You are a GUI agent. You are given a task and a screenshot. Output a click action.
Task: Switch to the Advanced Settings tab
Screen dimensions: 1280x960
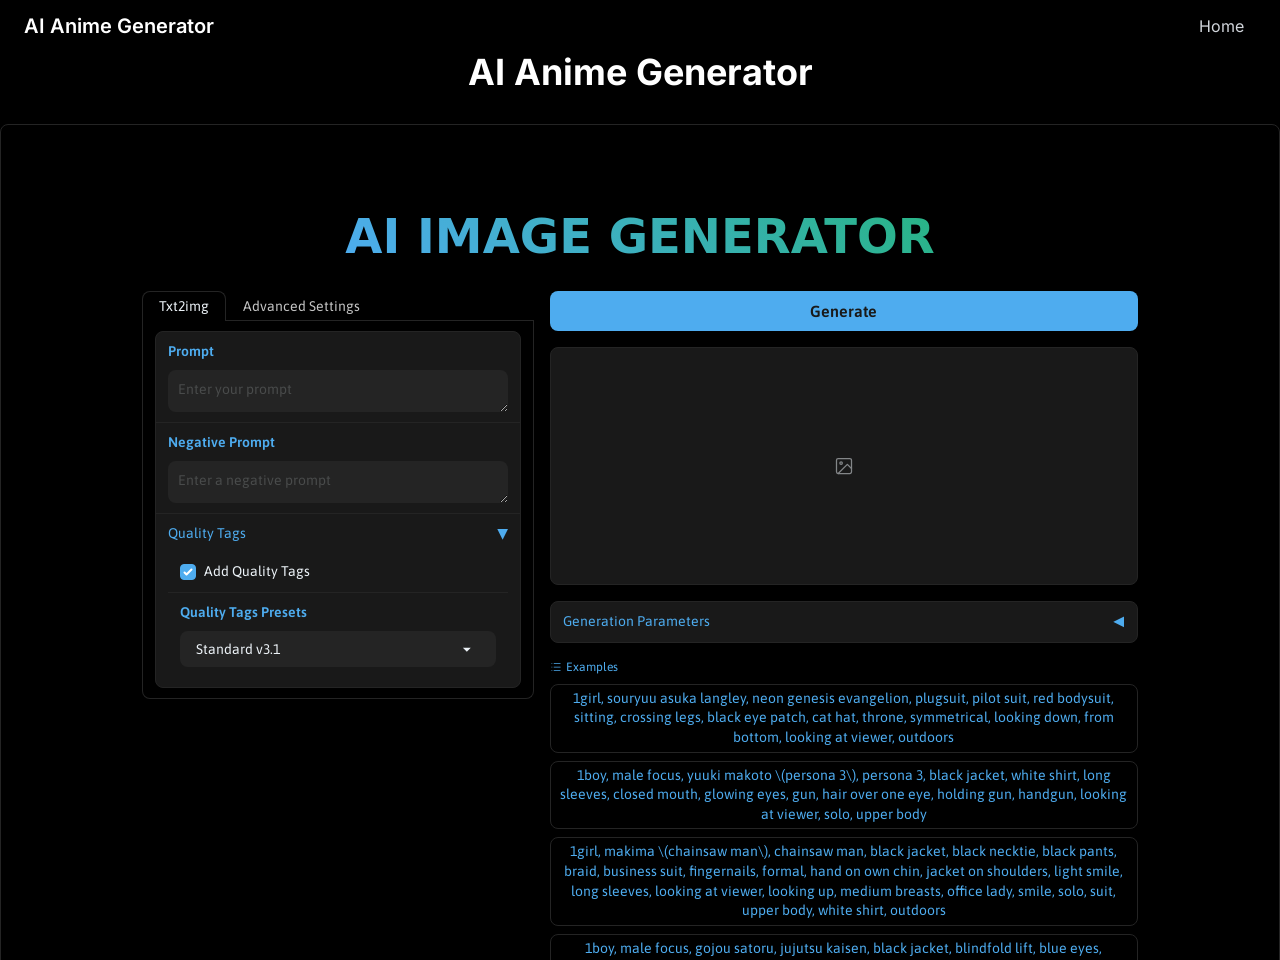coord(300,306)
